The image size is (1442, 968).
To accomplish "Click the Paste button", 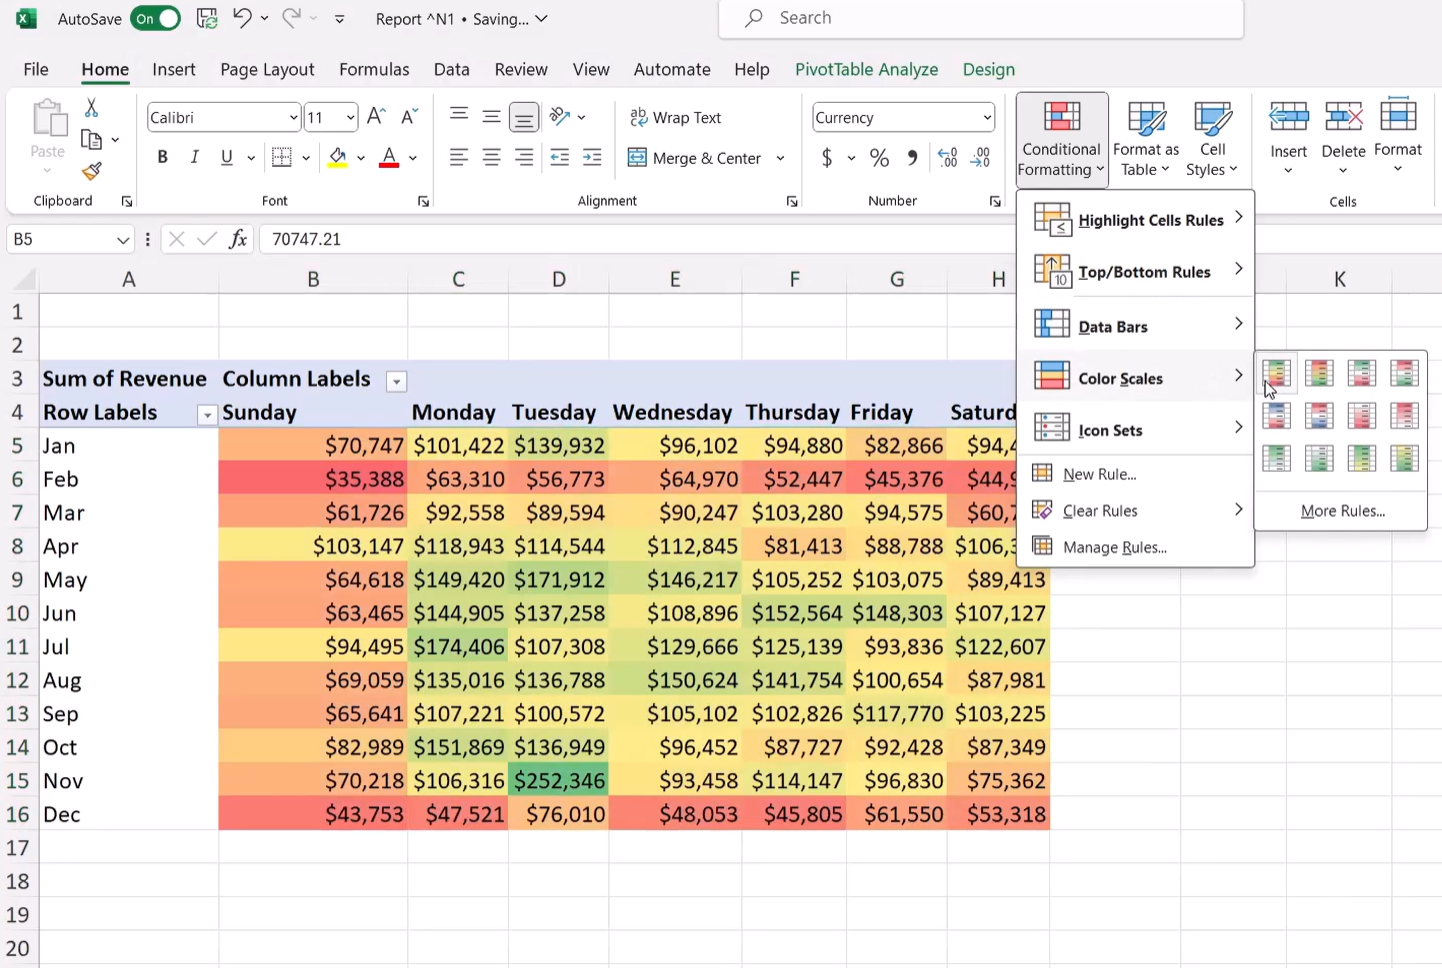I will 47,137.
